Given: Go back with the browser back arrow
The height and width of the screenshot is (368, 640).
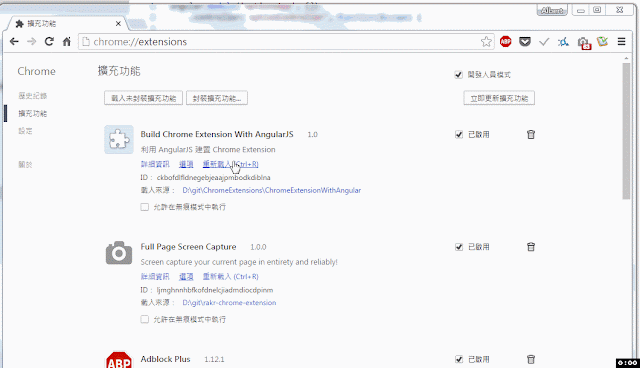Looking at the screenshot, I should point(14,42).
